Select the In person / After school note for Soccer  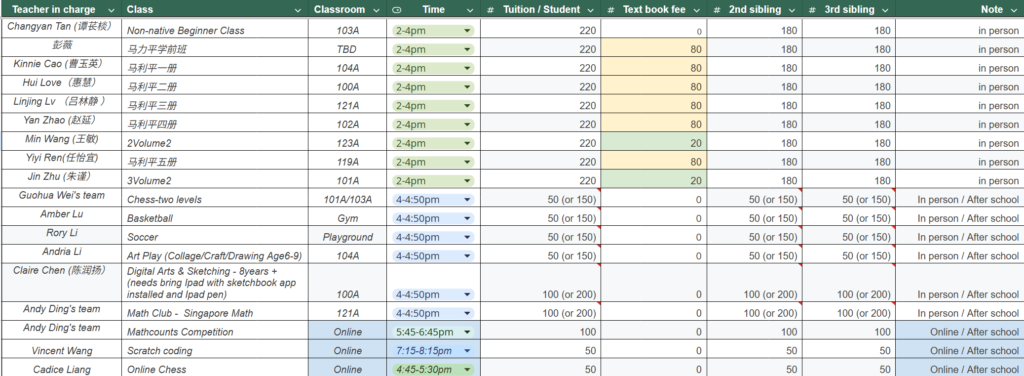coord(960,236)
